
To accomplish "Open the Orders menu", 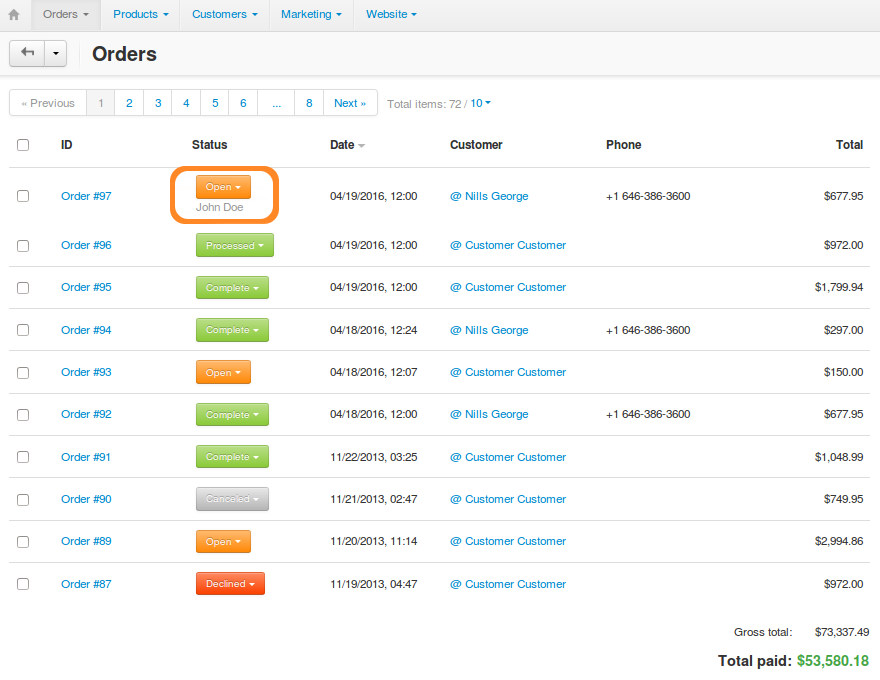I will pyautogui.click(x=66, y=15).
